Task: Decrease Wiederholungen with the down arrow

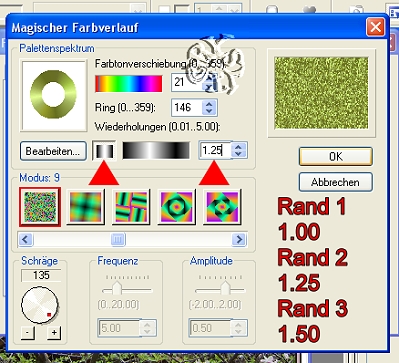Action: click(x=238, y=154)
